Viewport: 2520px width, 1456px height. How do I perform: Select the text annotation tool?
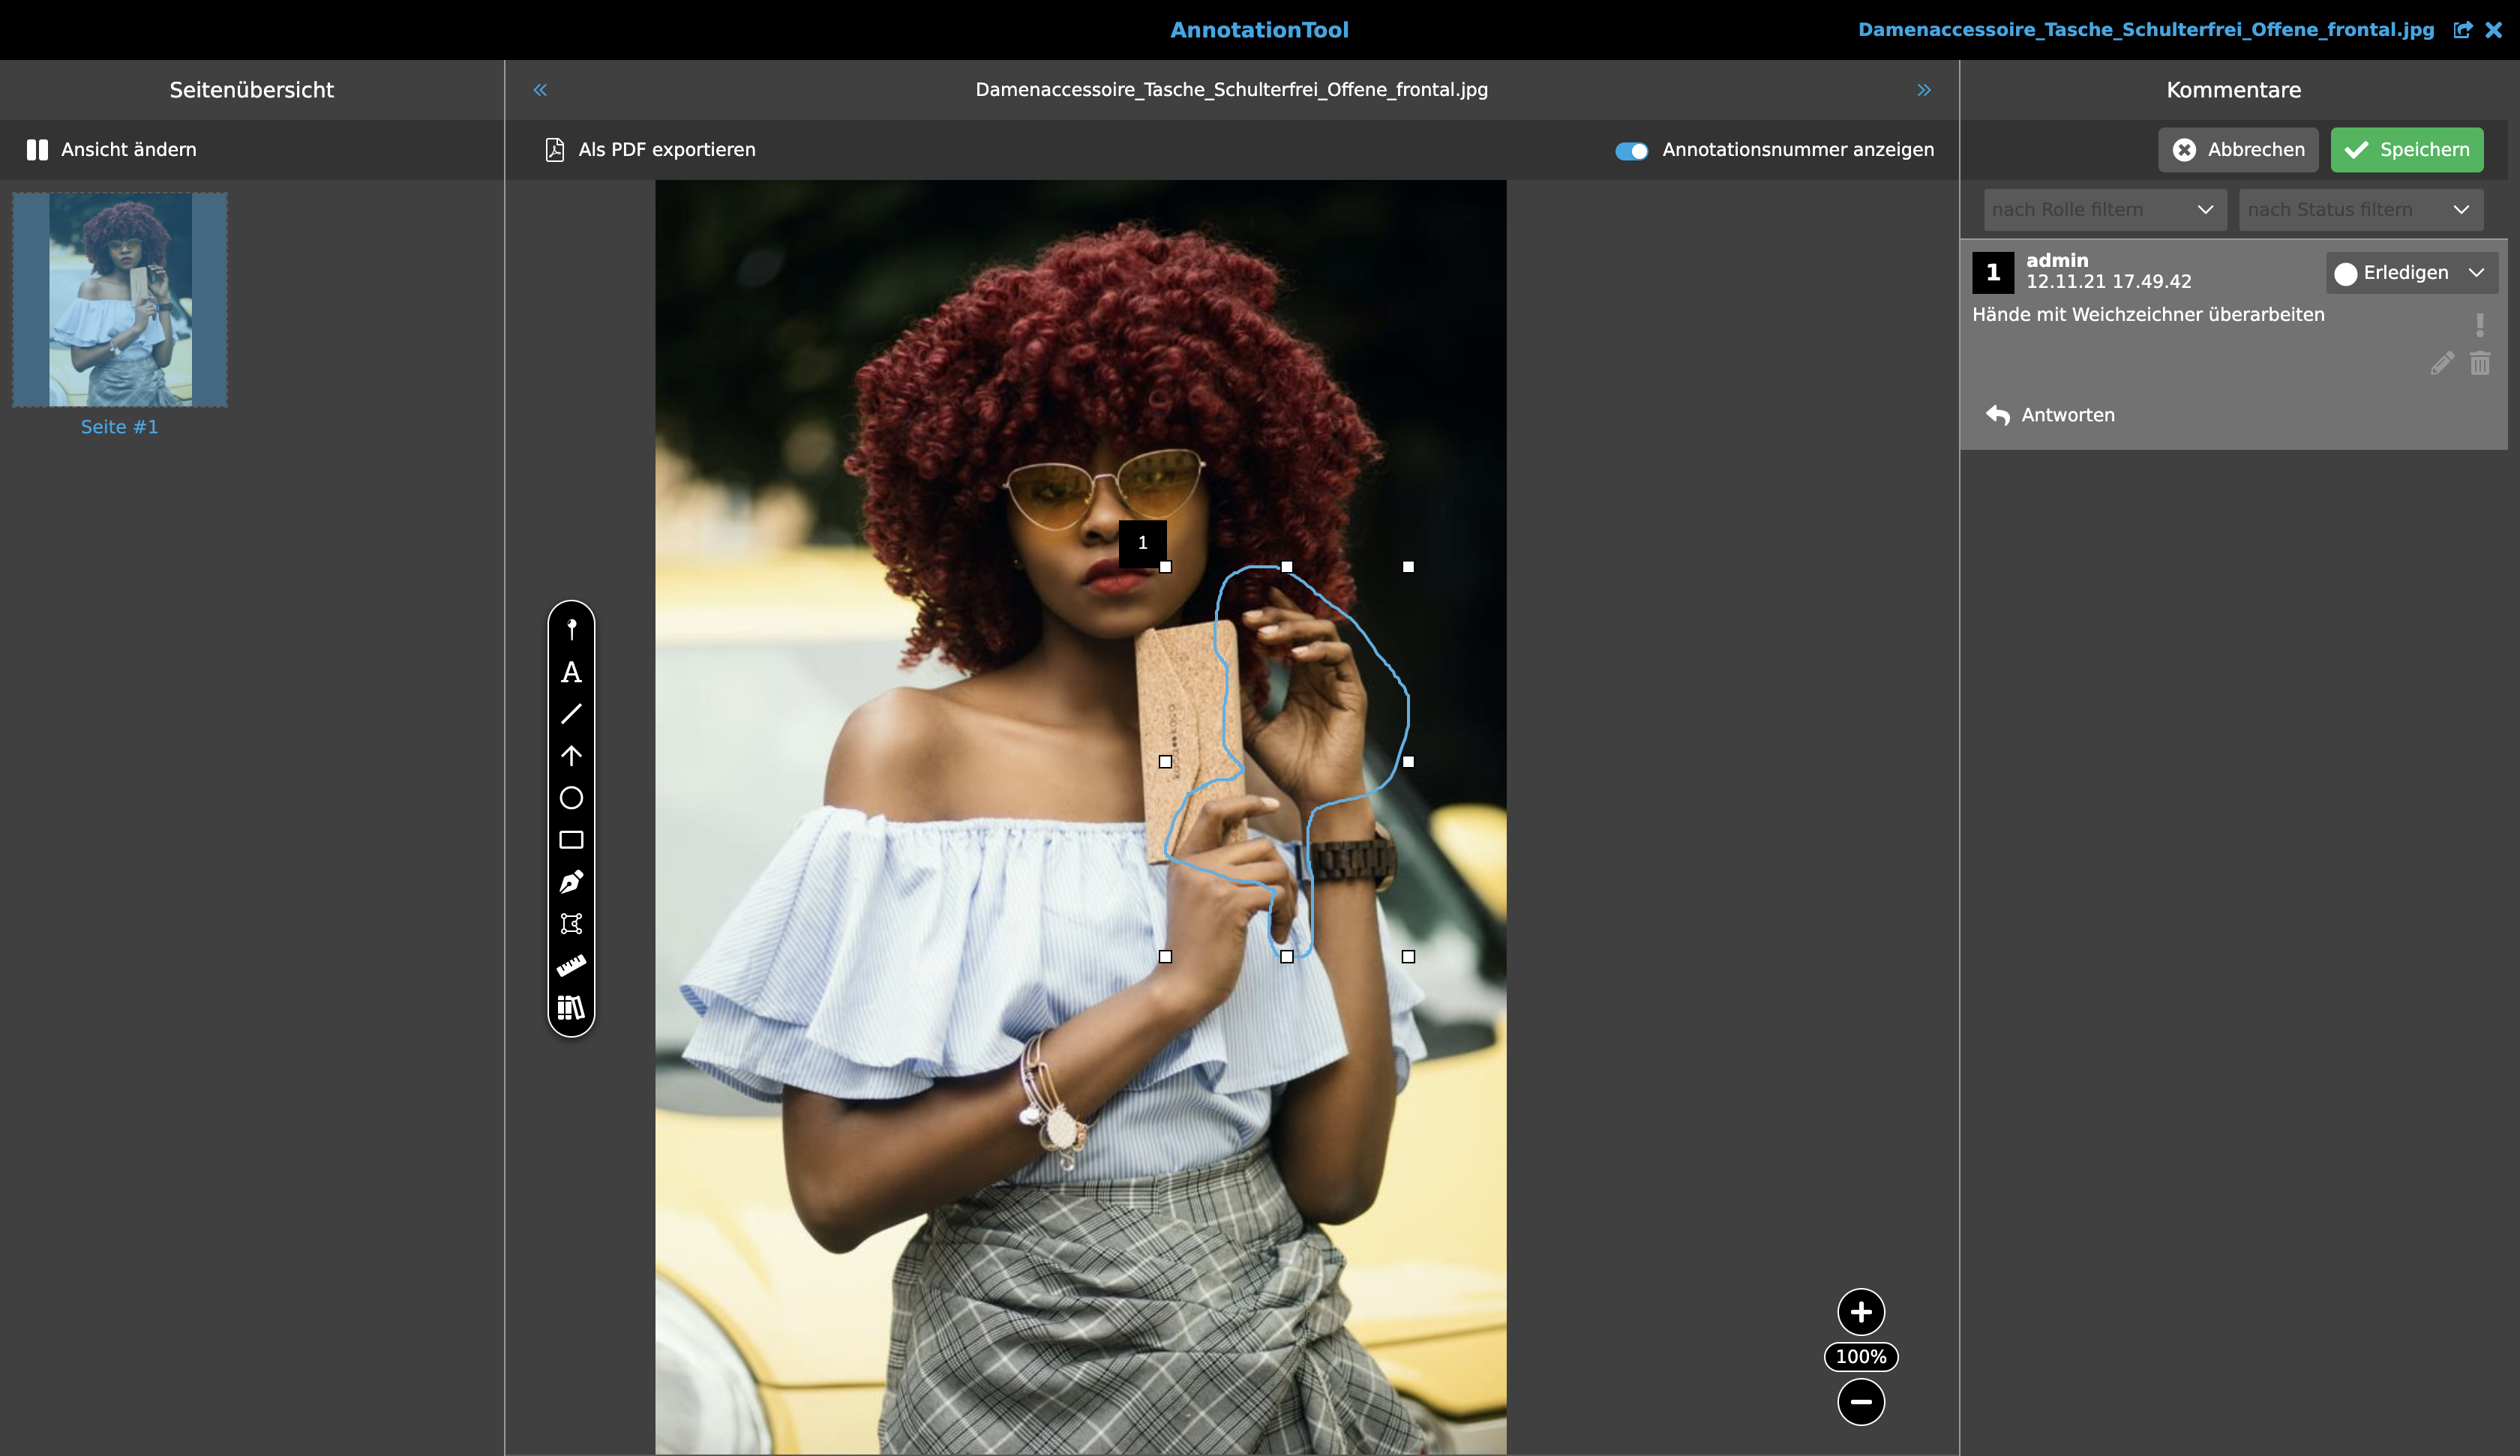(x=571, y=672)
